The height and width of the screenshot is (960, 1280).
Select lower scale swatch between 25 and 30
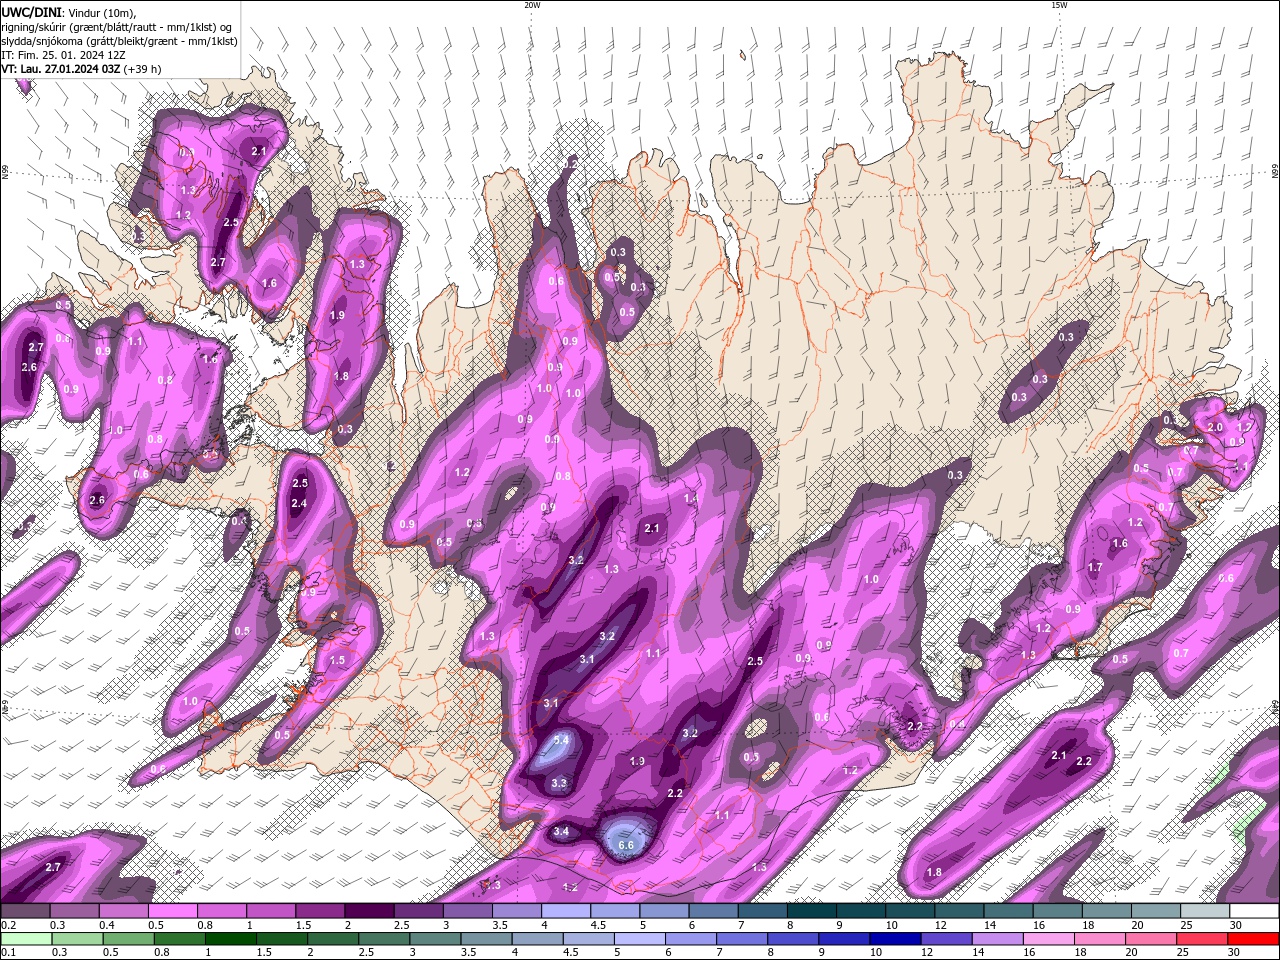tap(1200, 939)
